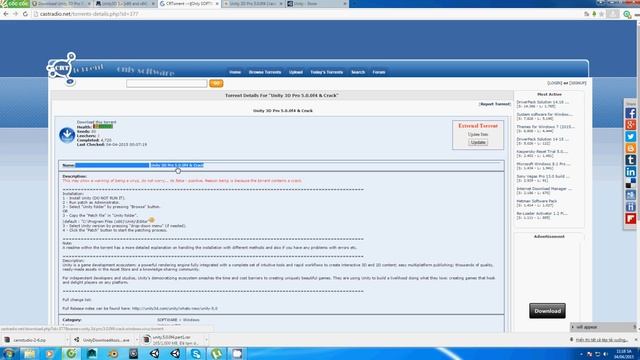Click the Update button under External Torrent
The height and width of the screenshot is (360, 640).
478,142
